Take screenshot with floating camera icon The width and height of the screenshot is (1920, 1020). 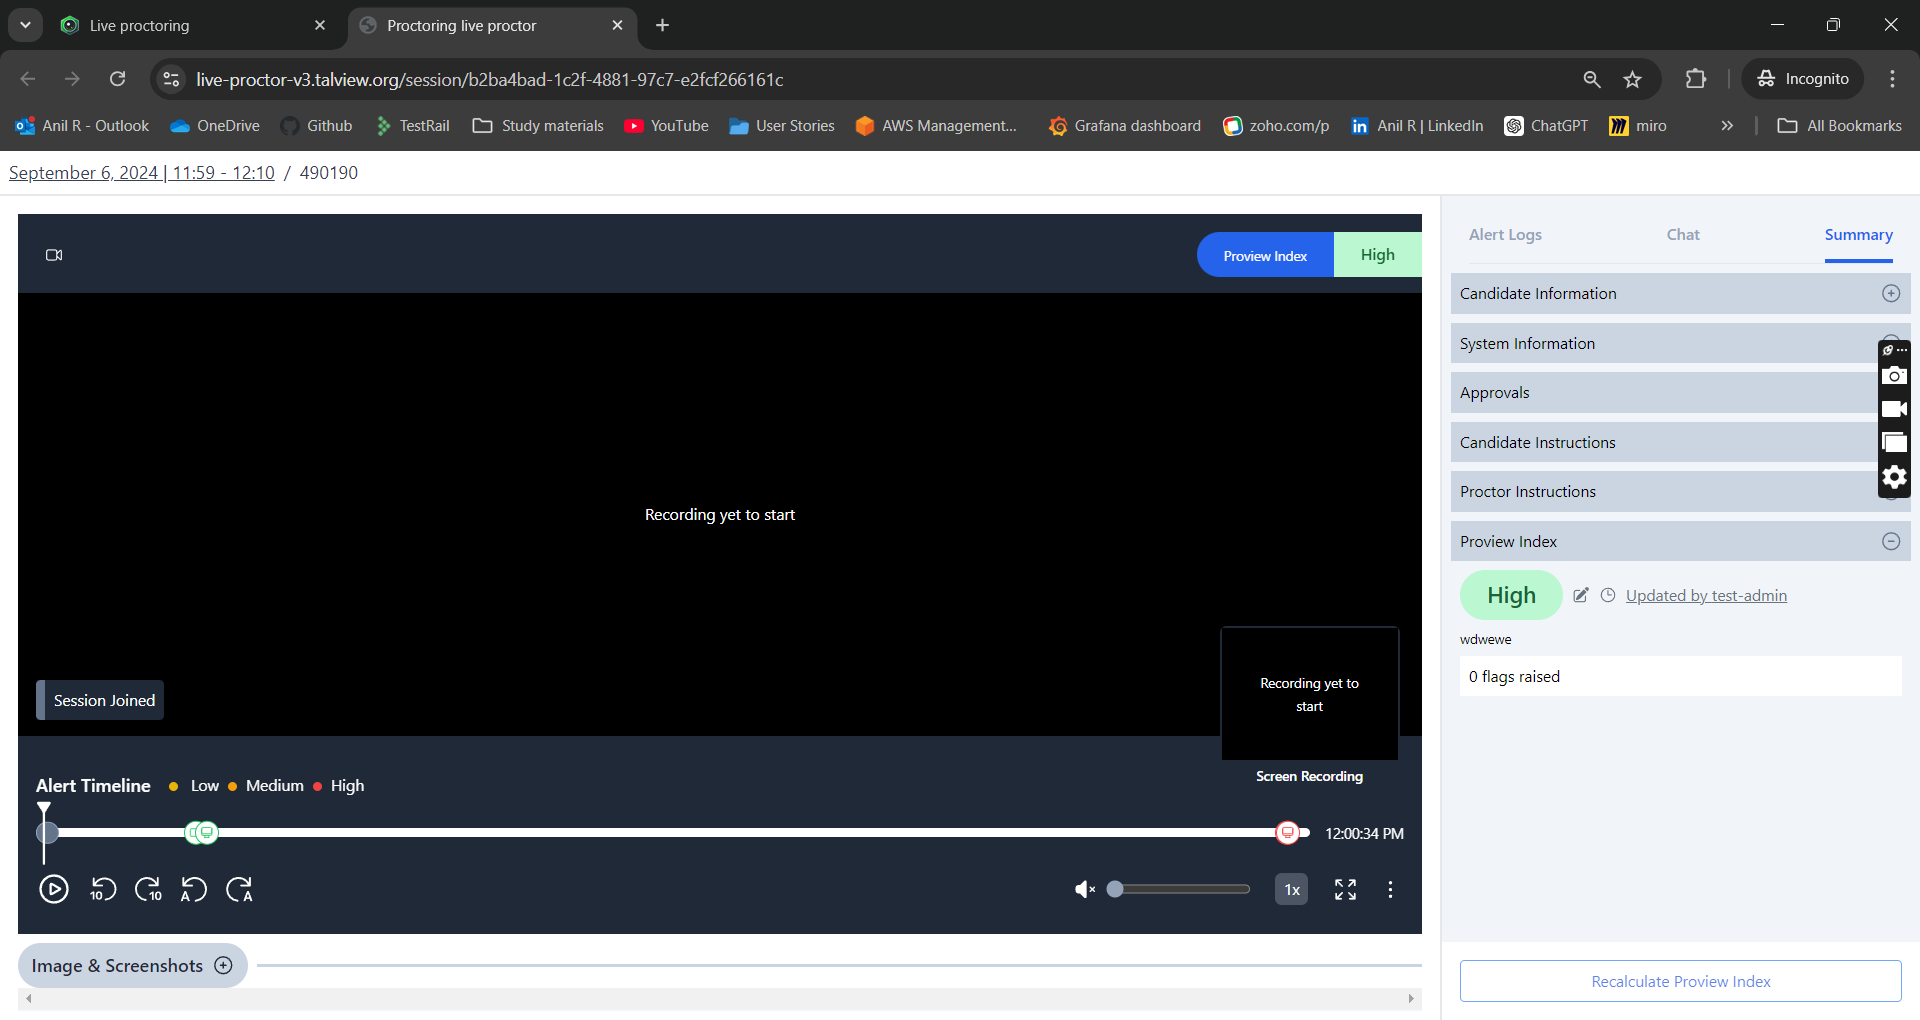(x=1894, y=376)
